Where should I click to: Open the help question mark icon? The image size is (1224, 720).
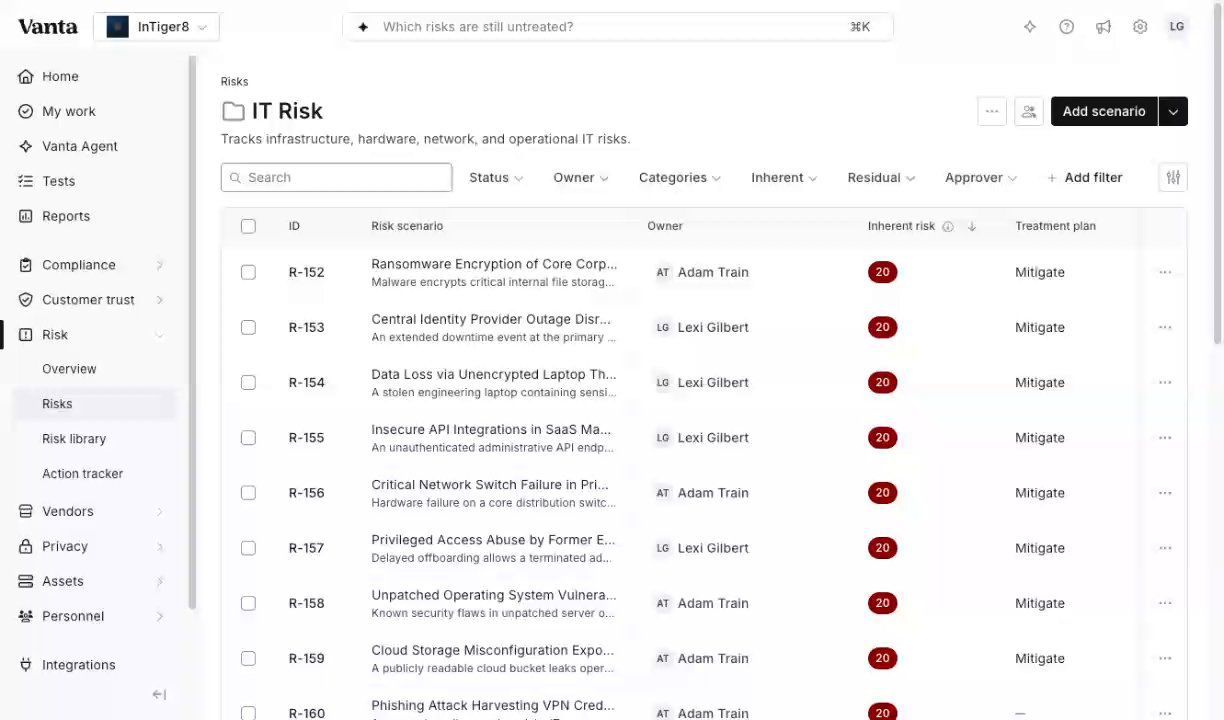click(1066, 27)
